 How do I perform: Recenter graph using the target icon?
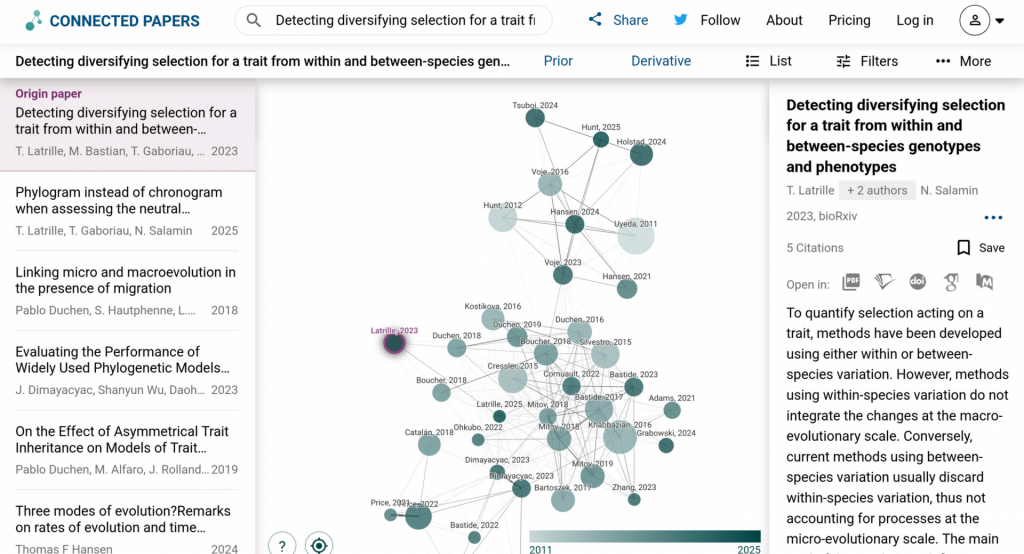[319, 545]
